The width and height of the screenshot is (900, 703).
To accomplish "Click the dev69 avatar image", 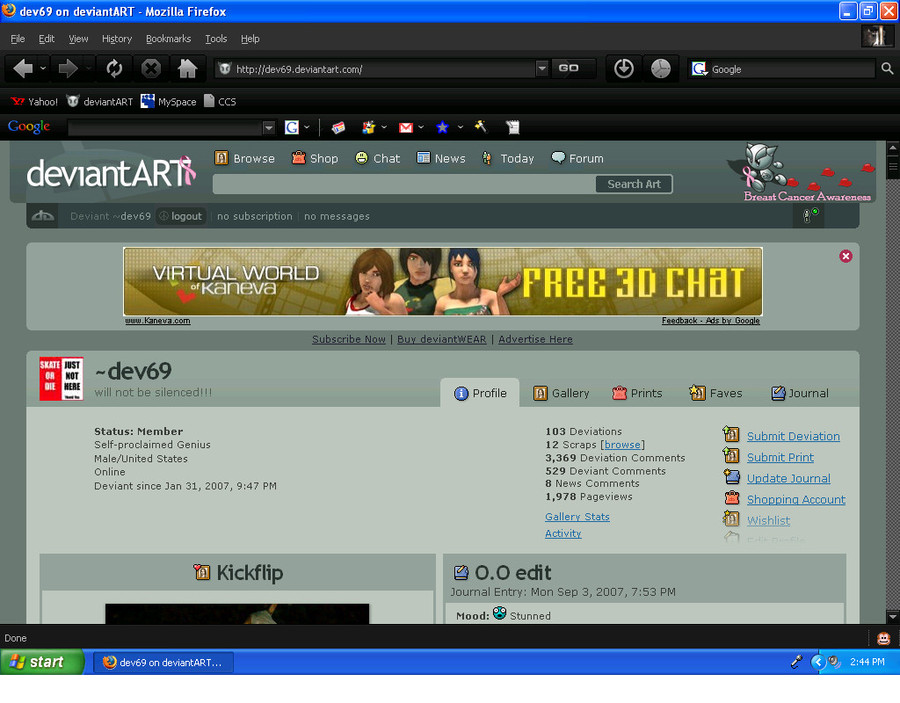I will (x=61, y=379).
